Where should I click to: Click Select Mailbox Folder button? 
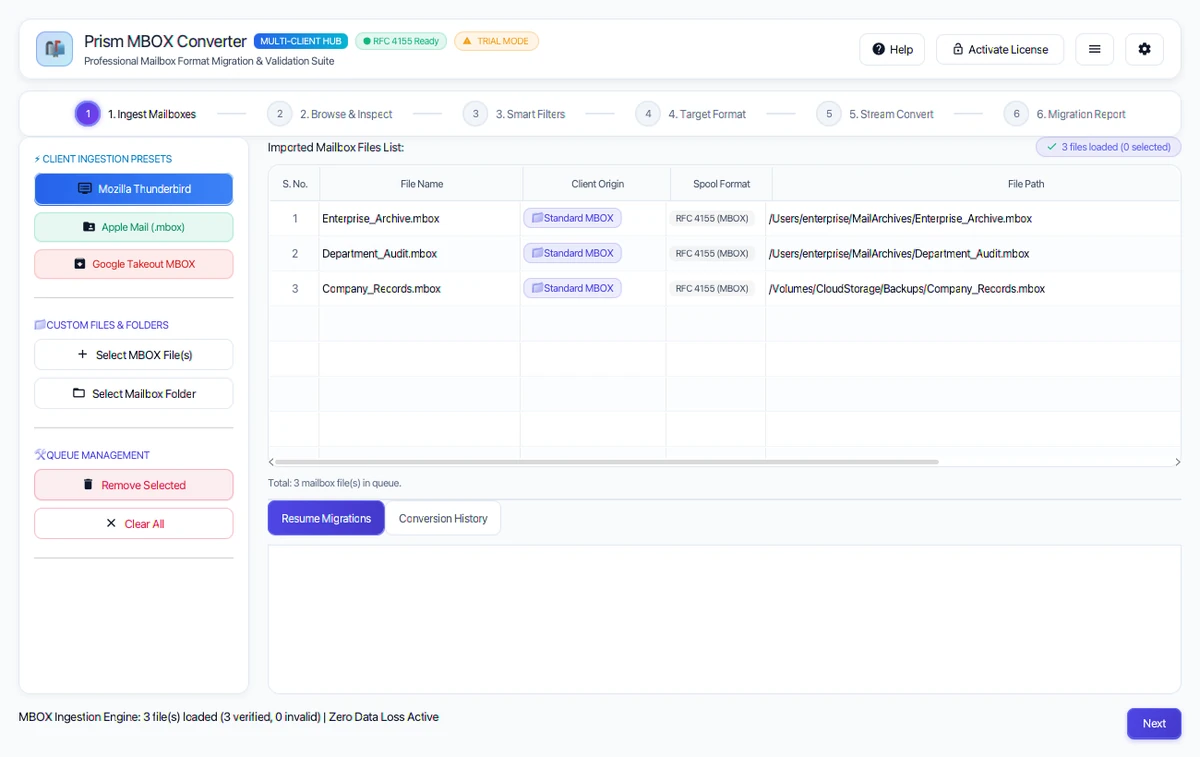pyautogui.click(x=134, y=394)
